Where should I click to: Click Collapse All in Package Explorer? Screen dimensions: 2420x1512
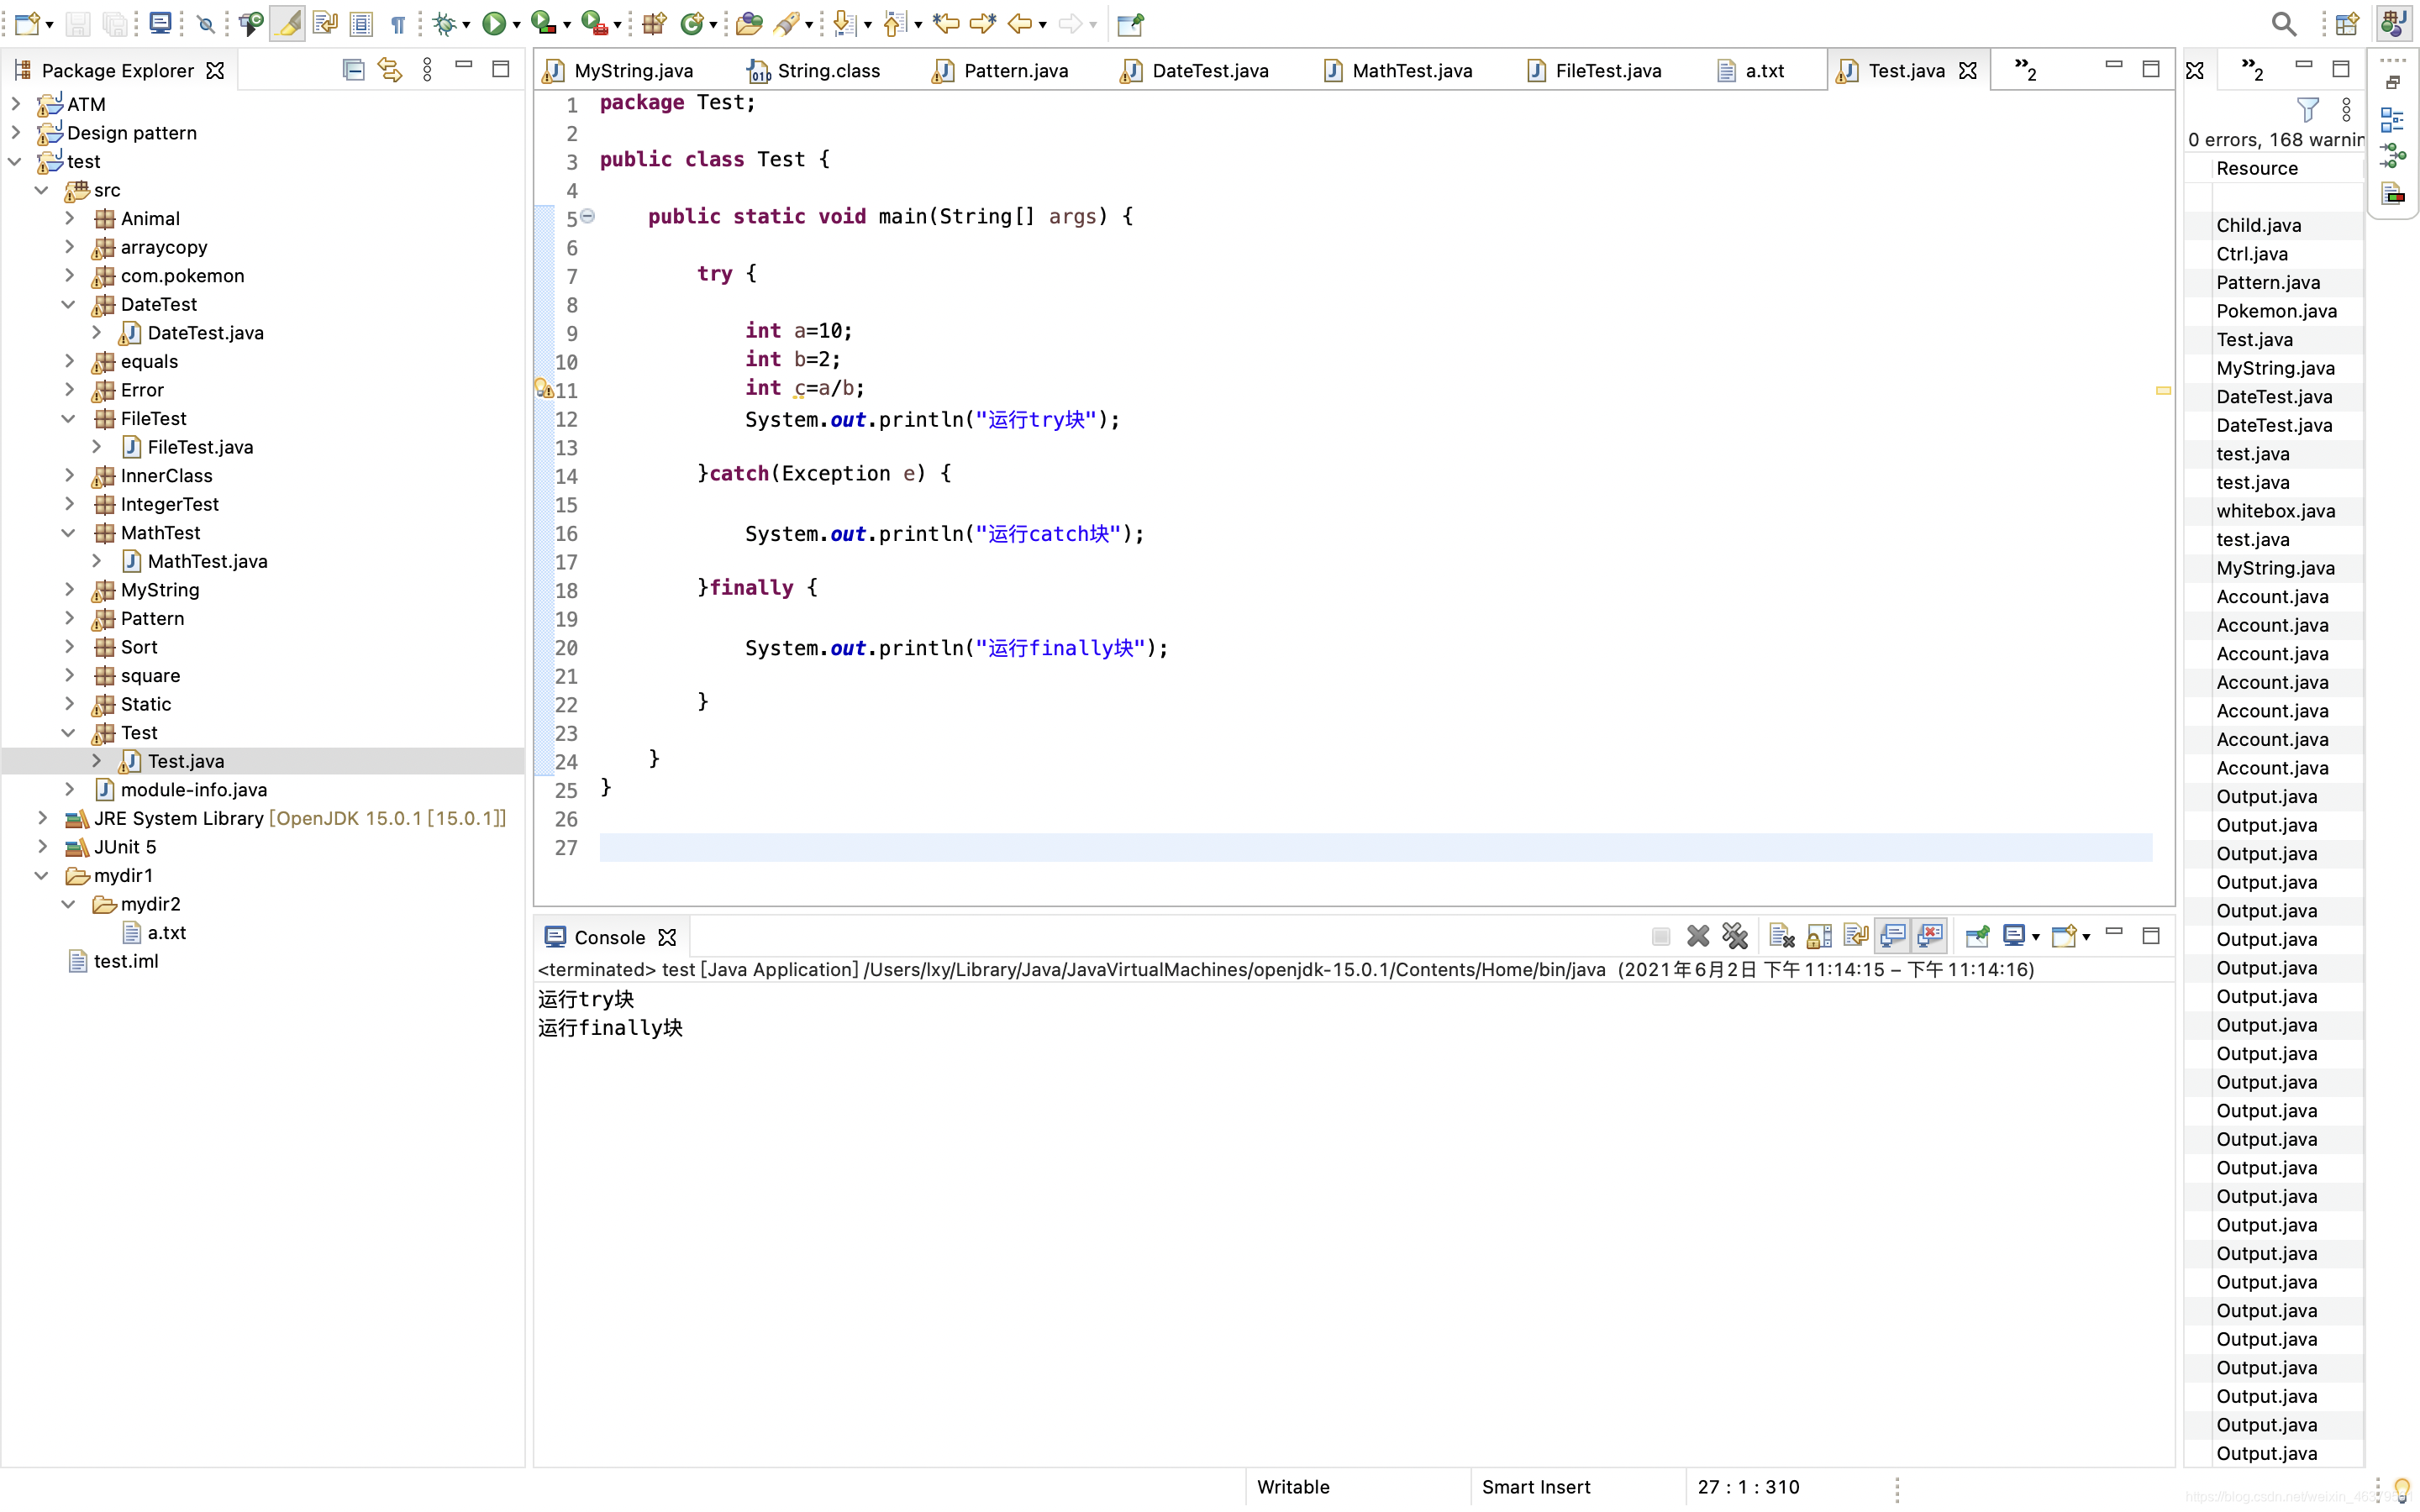[353, 69]
